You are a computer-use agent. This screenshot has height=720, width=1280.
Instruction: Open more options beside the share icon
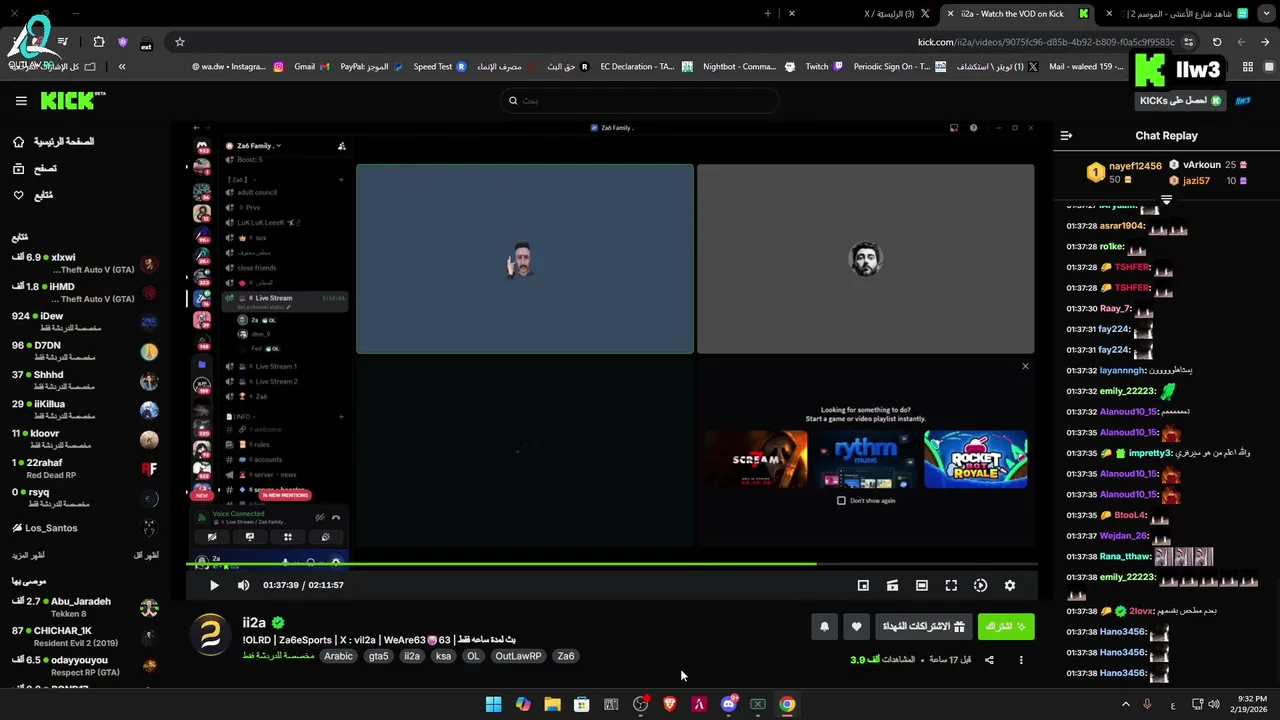point(1021,660)
